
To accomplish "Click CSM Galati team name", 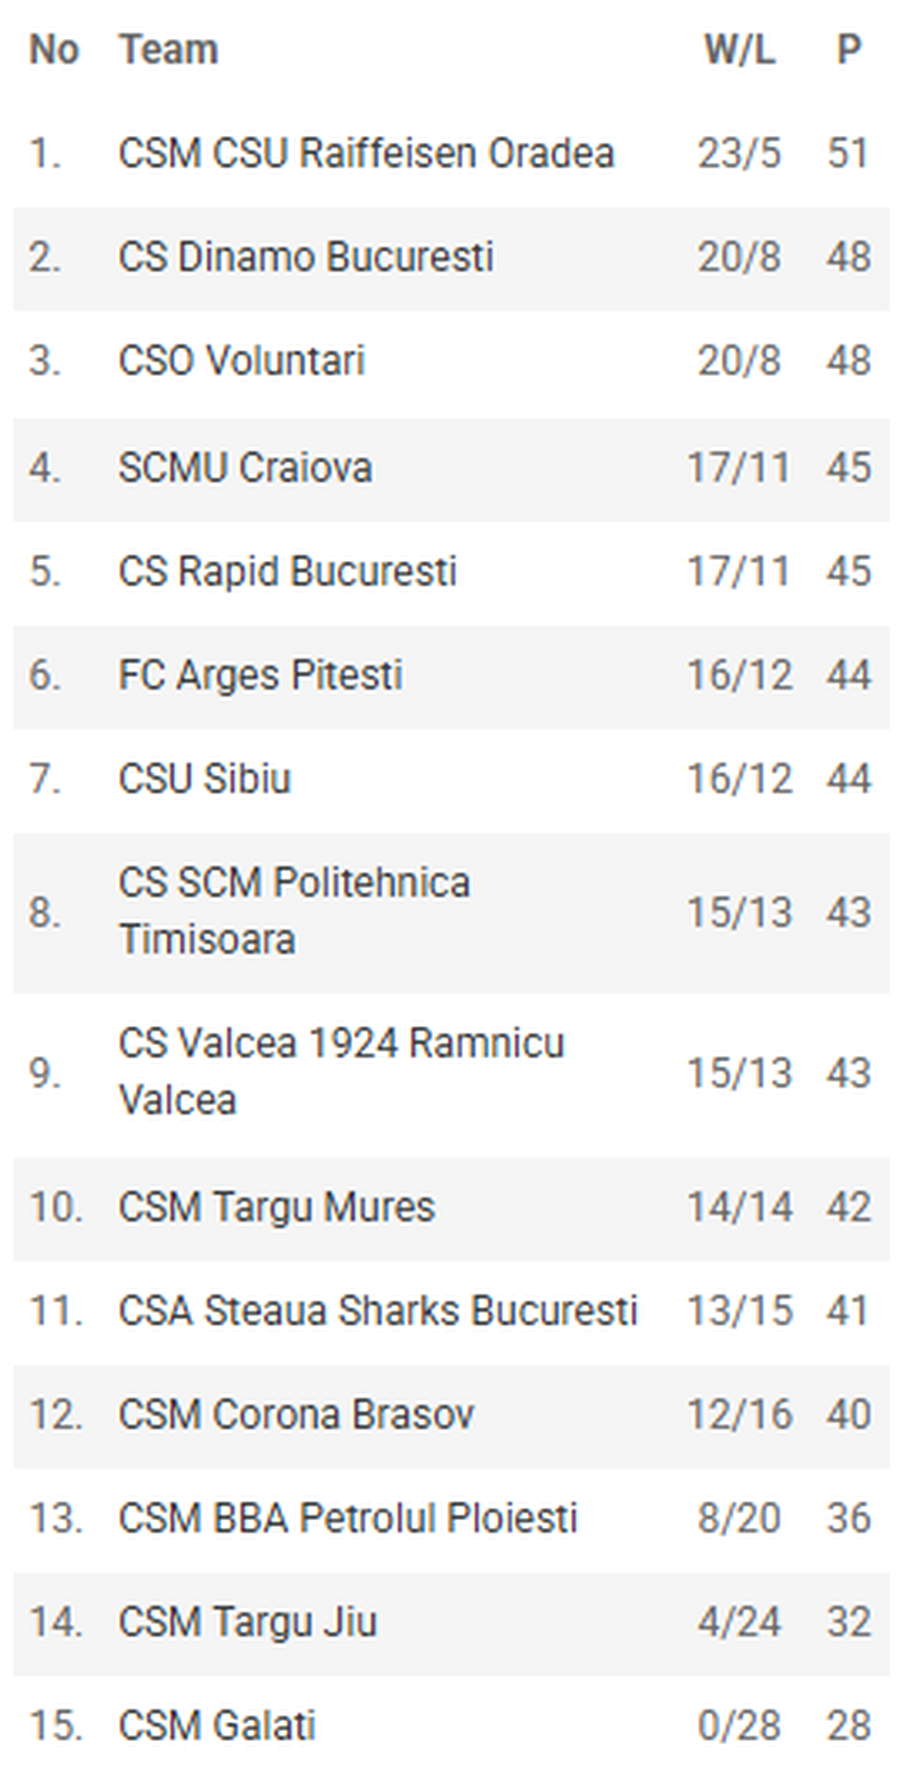I will tap(216, 1726).
